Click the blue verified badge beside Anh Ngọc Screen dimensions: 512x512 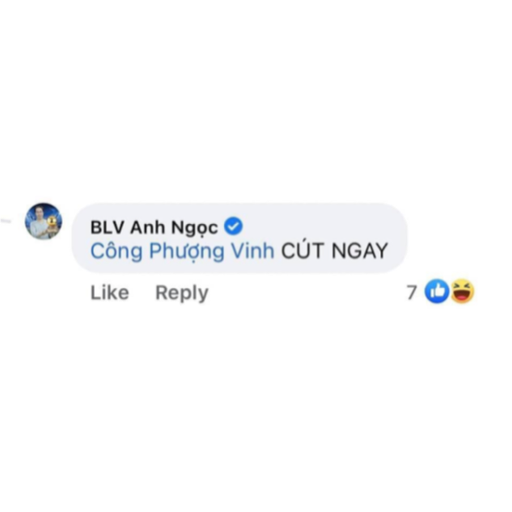(233, 226)
